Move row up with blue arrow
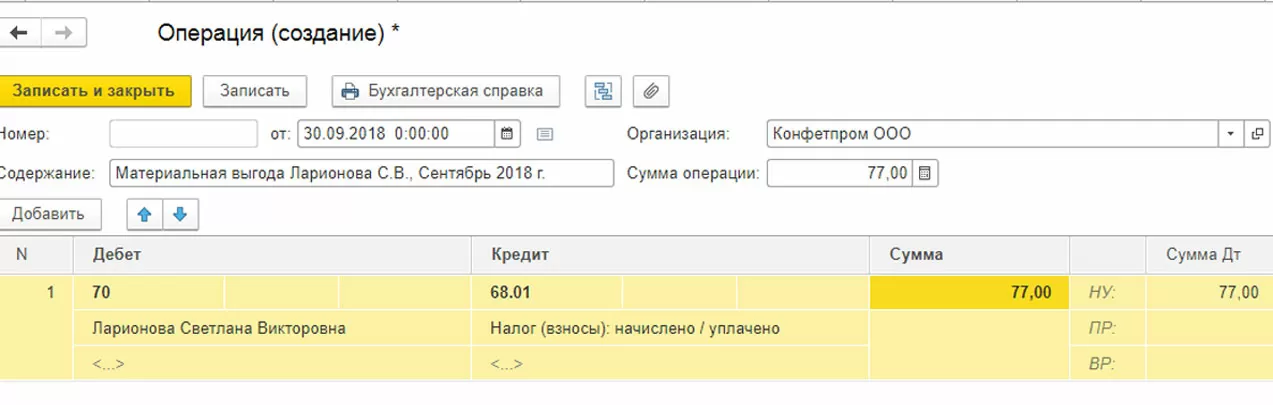Viewport: 1273px width, 405px height. 143,214
